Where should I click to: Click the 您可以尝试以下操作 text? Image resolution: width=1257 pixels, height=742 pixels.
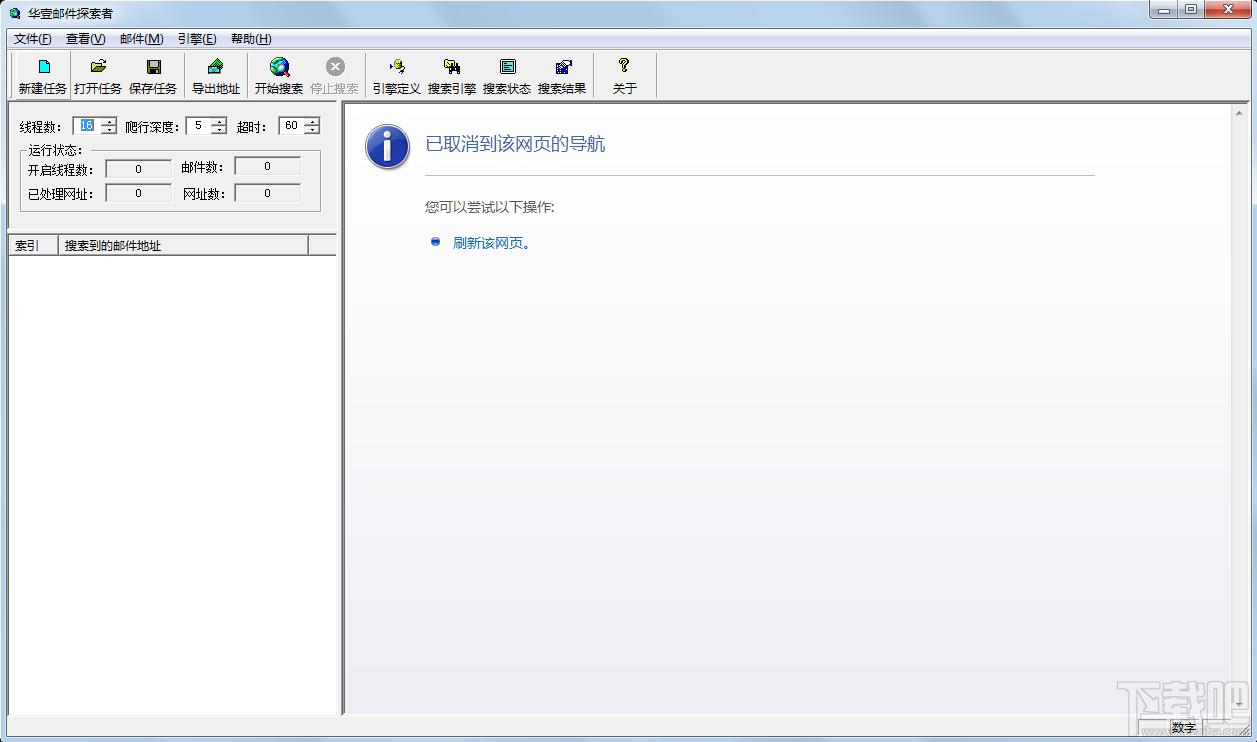pos(489,208)
